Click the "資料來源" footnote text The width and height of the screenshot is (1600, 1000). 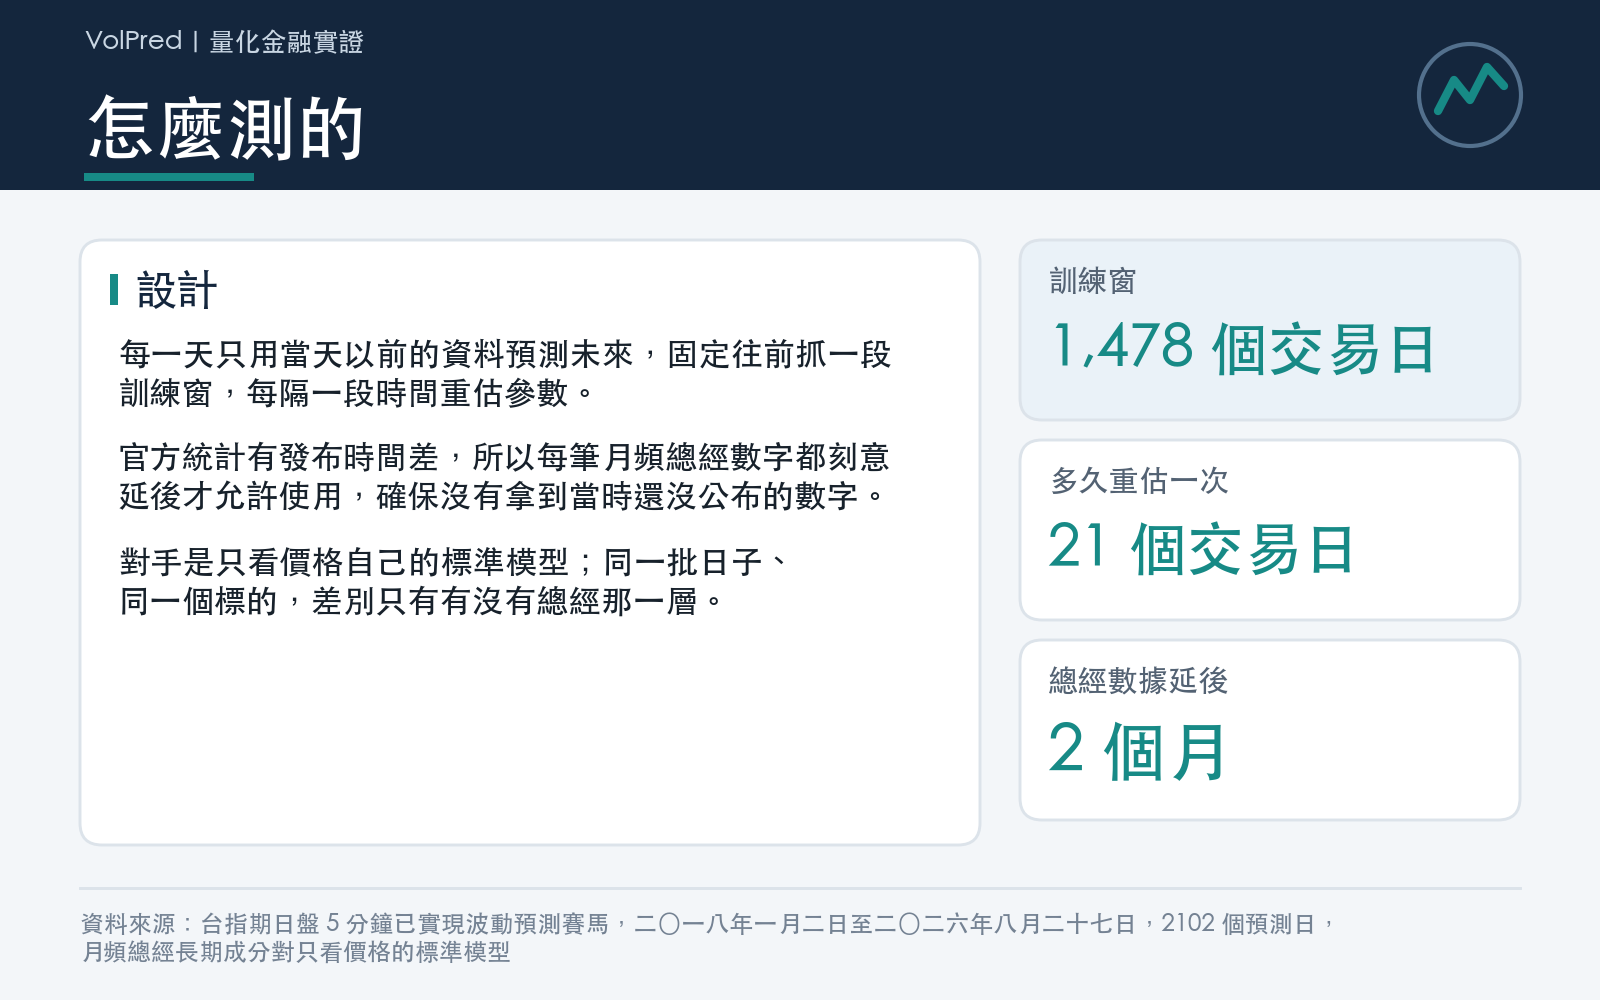click(x=708, y=937)
